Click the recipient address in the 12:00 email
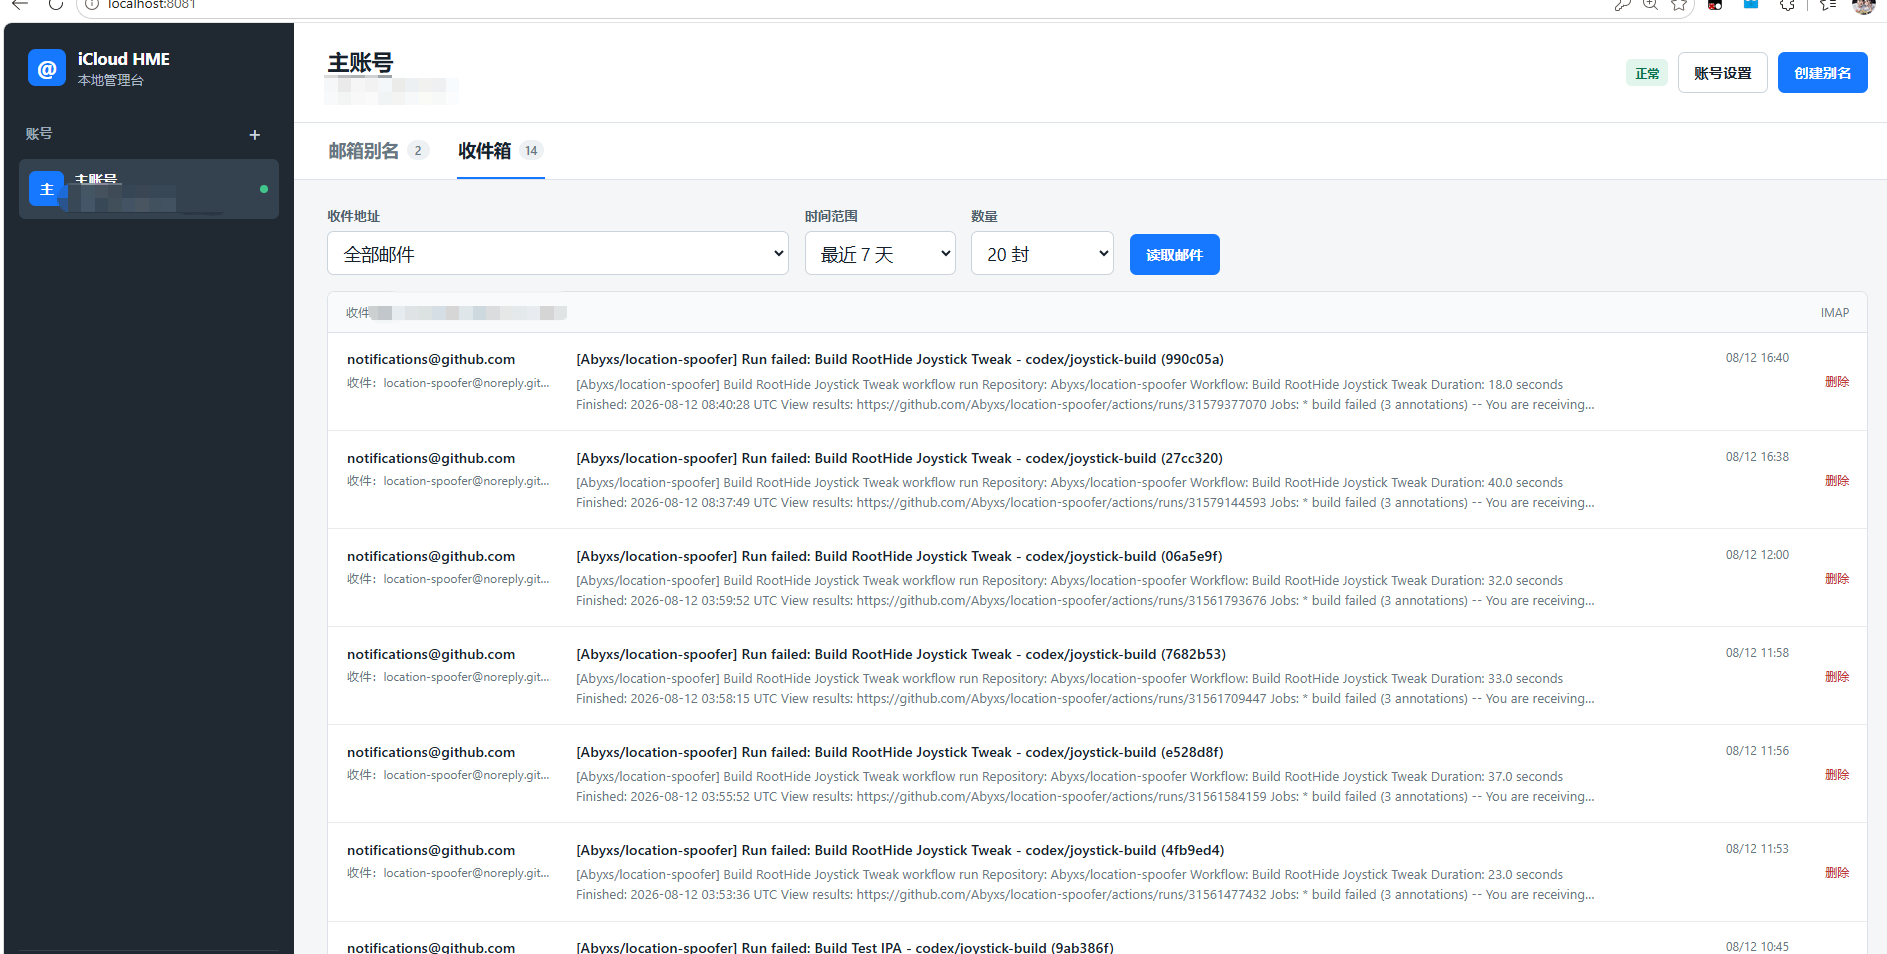This screenshot has height=954, width=1887. click(x=448, y=579)
